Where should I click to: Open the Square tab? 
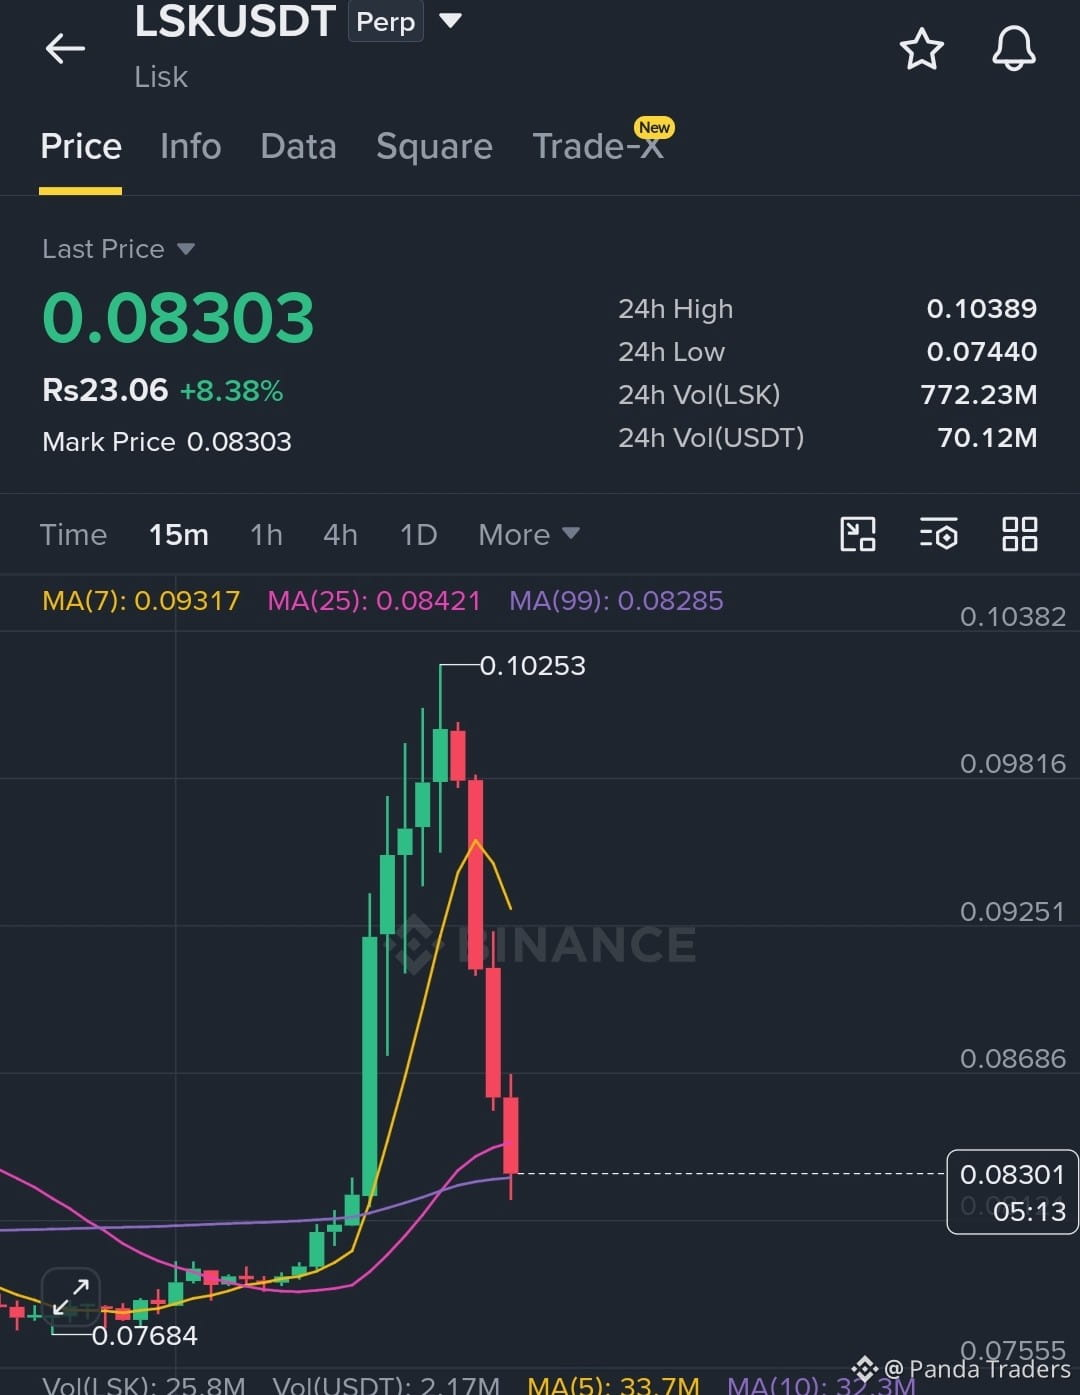point(434,147)
